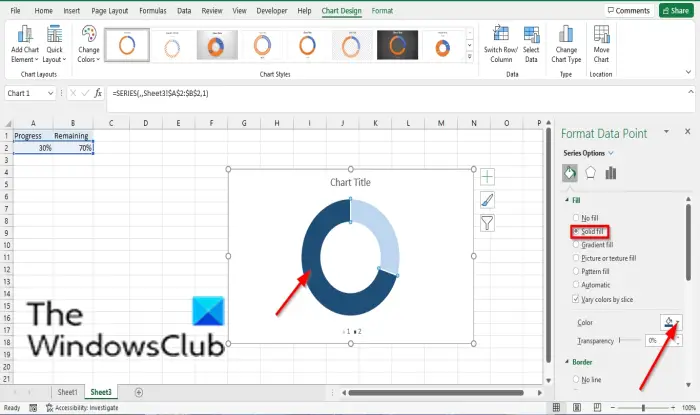Click Move Chart icon
Image resolution: width=700 pixels, height=415 pixels.
tap(601, 34)
